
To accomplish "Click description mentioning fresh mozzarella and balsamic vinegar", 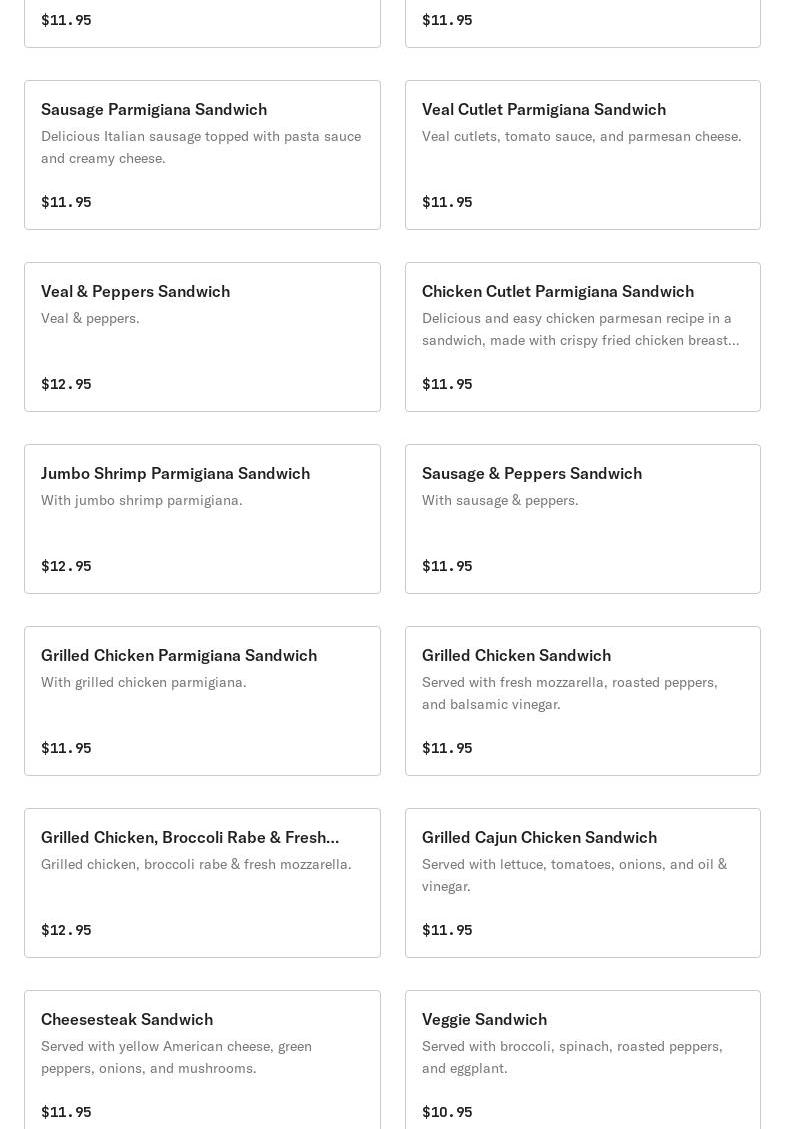I will click(x=570, y=693).
